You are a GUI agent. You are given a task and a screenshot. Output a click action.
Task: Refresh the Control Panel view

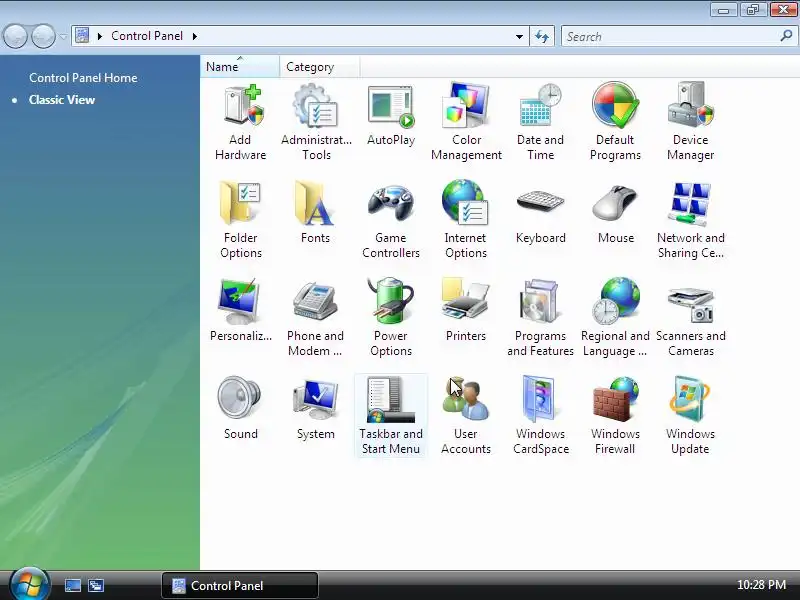pyautogui.click(x=542, y=37)
